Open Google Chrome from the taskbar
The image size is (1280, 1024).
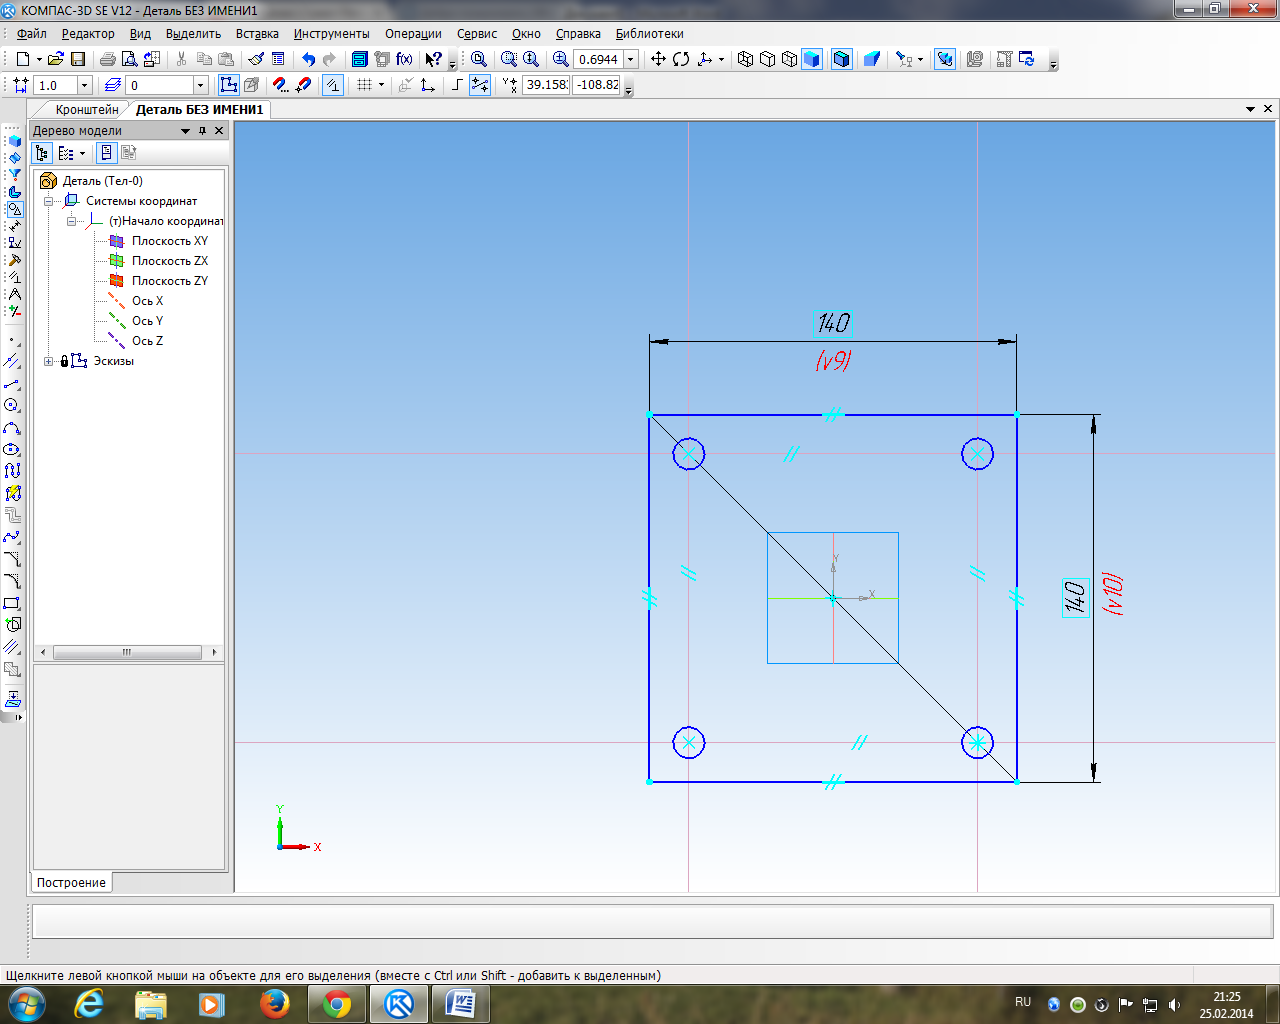[x=337, y=1004]
